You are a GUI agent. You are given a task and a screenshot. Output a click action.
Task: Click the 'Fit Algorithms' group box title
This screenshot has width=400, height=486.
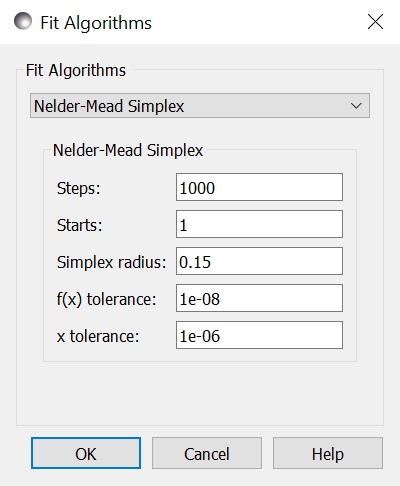click(76, 70)
